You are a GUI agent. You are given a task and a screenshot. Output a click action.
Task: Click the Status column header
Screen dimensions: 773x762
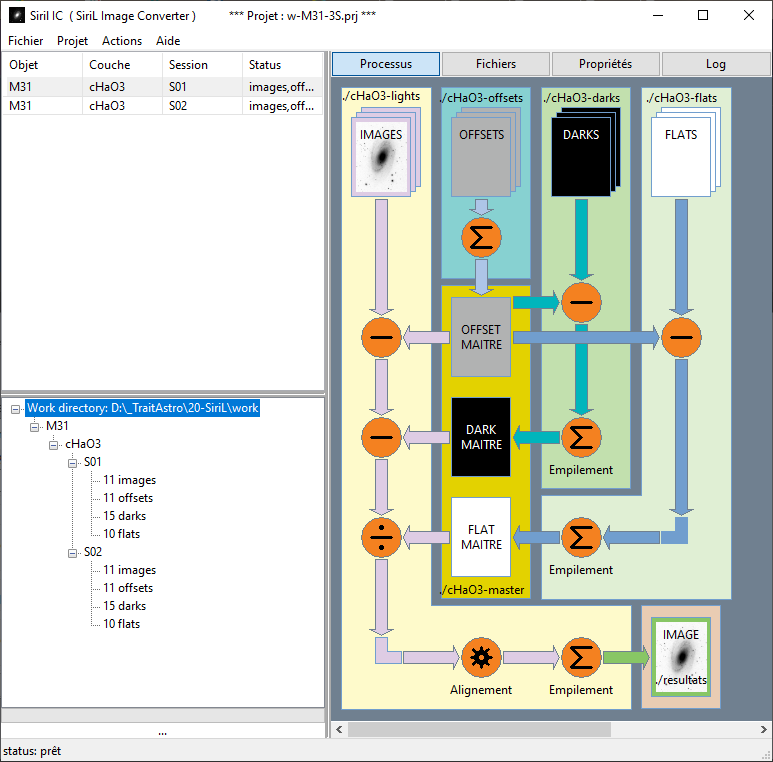[282, 65]
